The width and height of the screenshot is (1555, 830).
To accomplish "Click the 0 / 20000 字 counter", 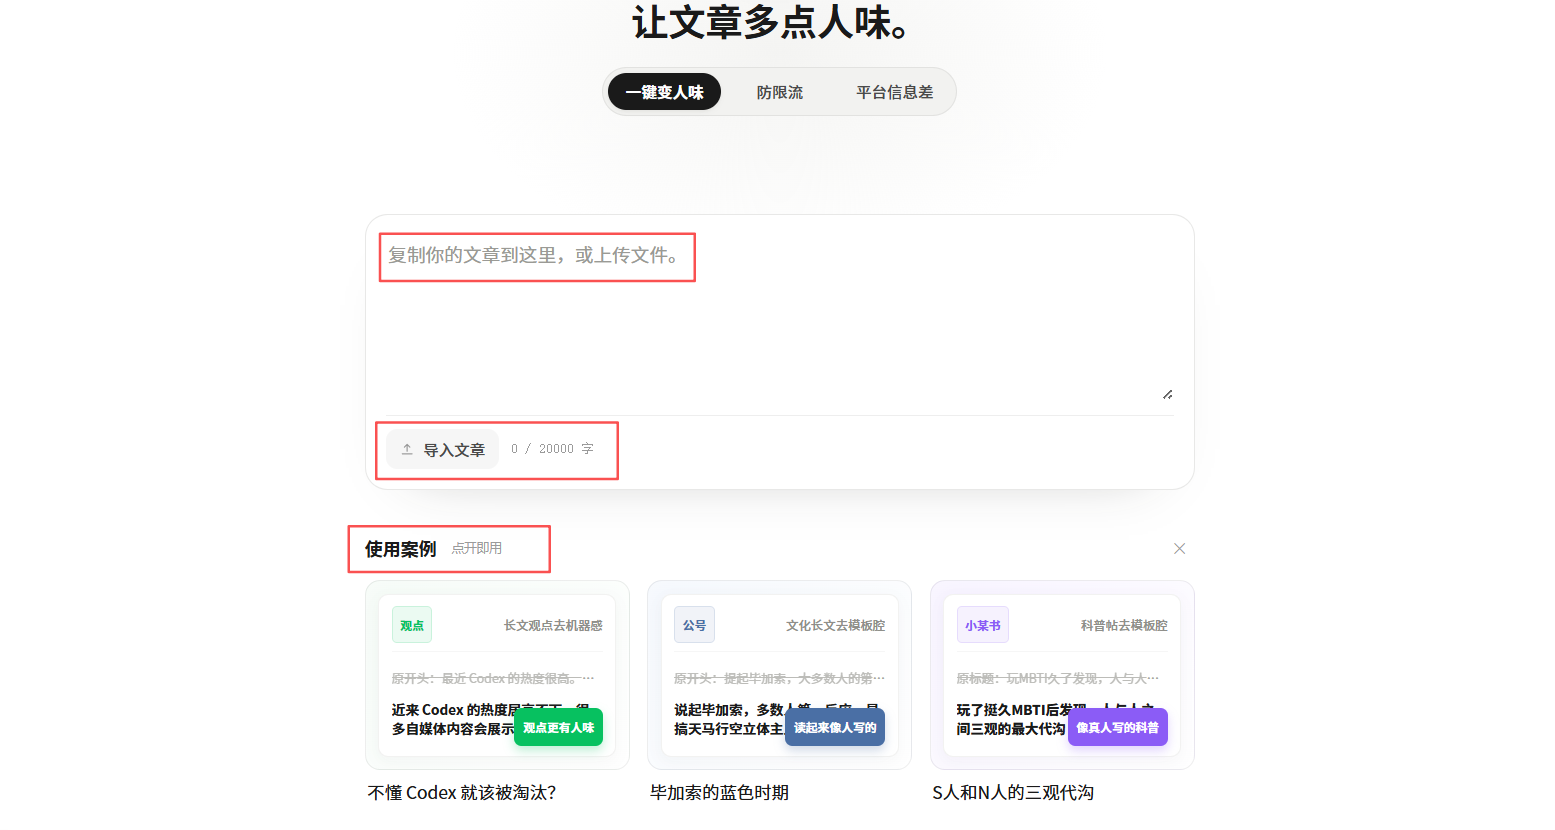I will 552,449.
